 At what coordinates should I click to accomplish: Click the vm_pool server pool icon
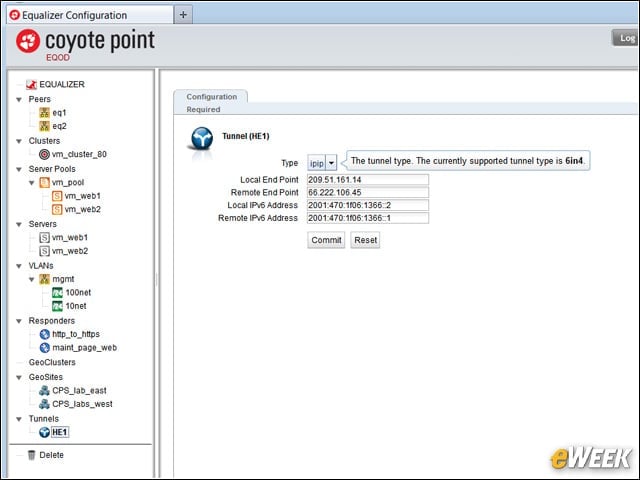coord(44,182)
